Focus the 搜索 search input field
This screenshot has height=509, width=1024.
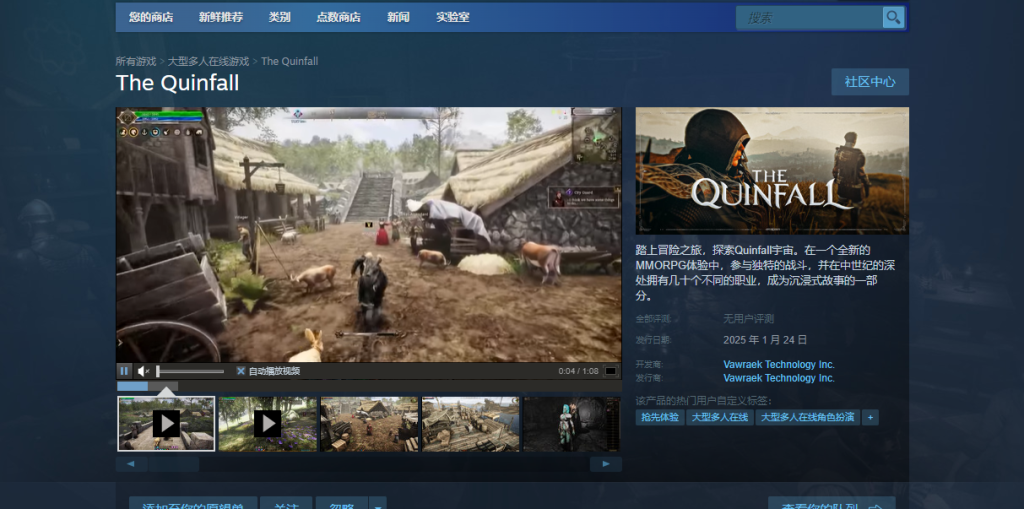pos(809,18)
